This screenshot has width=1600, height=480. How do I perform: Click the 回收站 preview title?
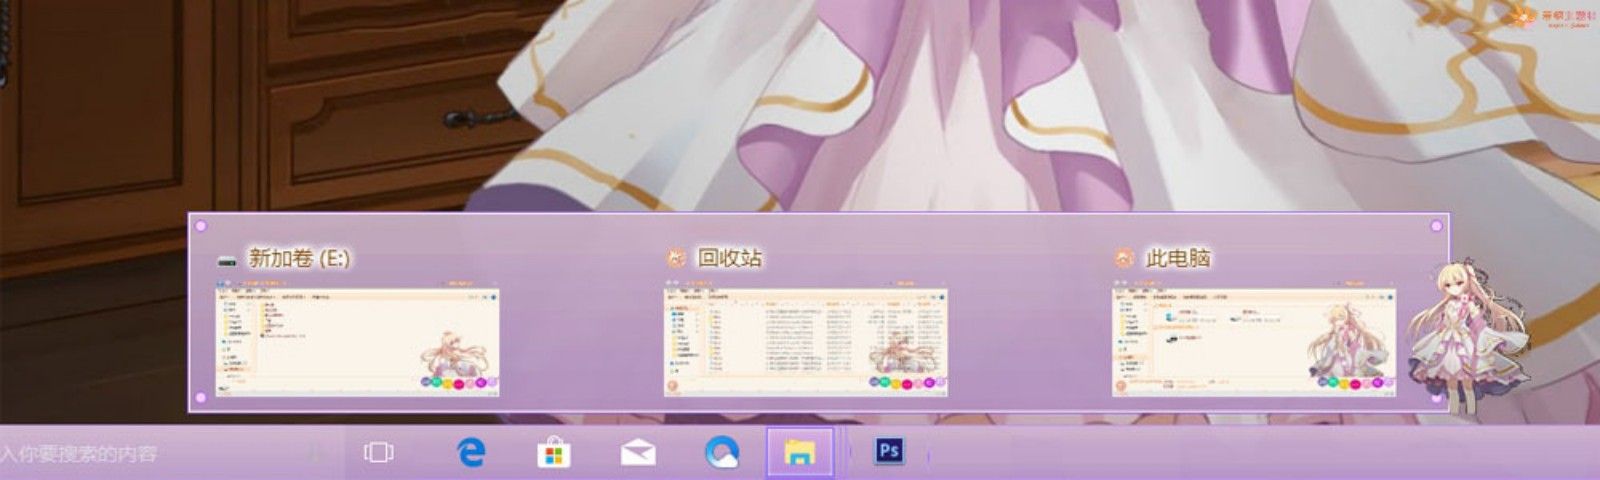(730, 258)
